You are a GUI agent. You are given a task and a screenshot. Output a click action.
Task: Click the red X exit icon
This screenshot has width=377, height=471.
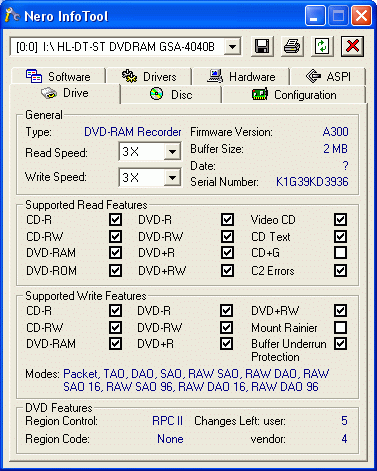pos(352,46)
